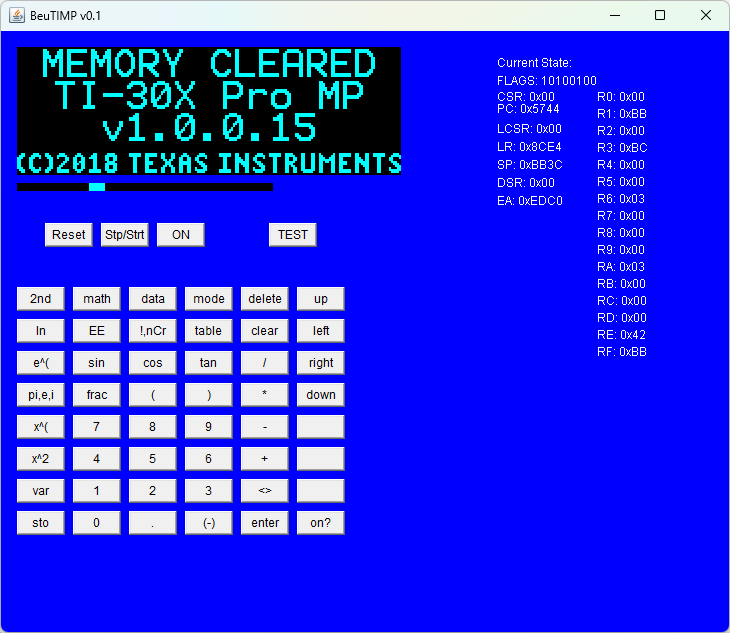Click the sin function key
This screenshot has width=730, height=633.
(x=97, y=363)
